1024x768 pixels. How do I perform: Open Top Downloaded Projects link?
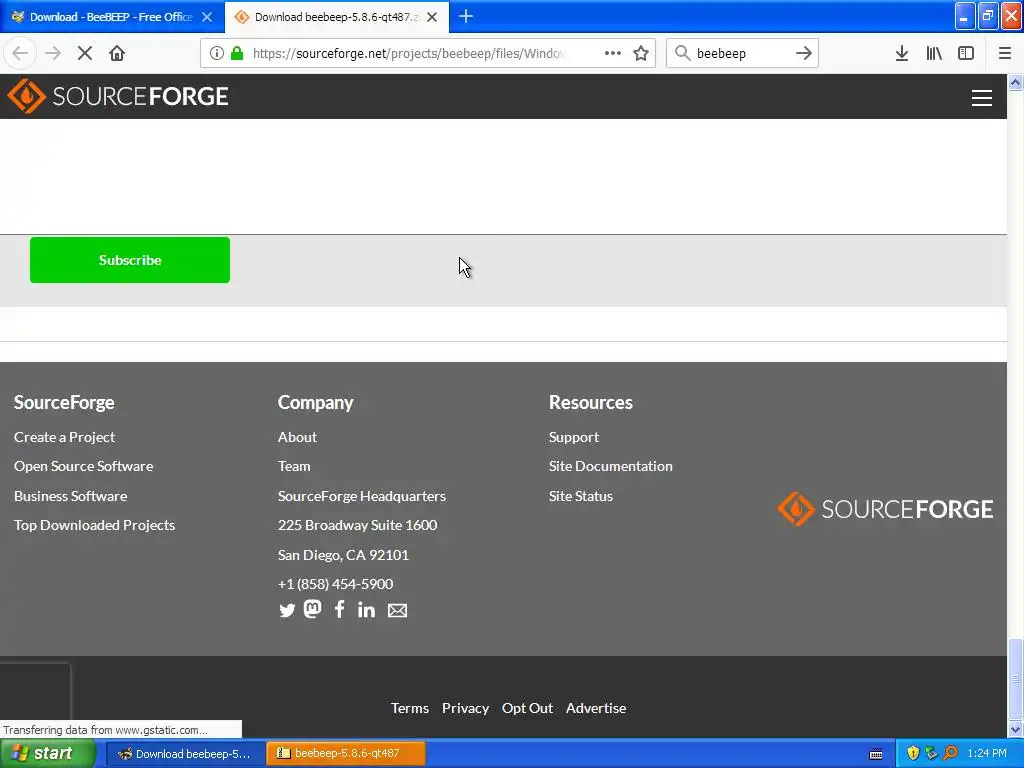tap(95, 525)
